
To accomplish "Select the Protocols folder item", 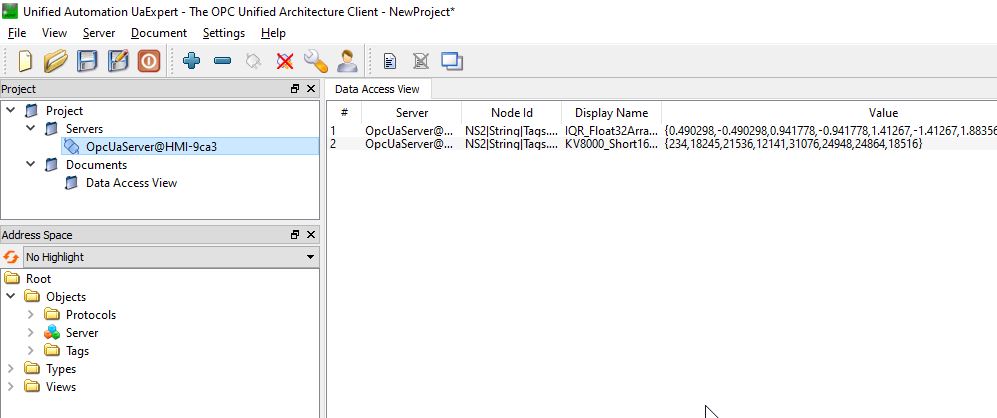I will [x=91, y=315].
